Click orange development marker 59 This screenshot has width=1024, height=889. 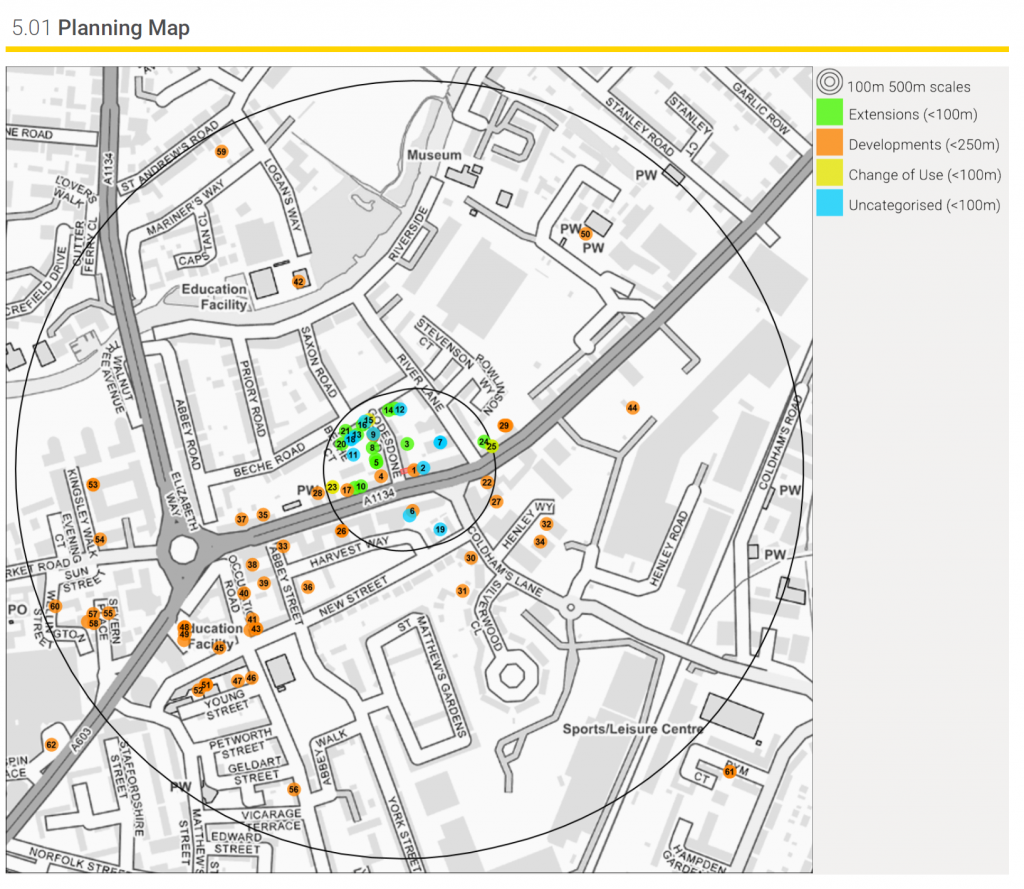[x=221, y=151]
